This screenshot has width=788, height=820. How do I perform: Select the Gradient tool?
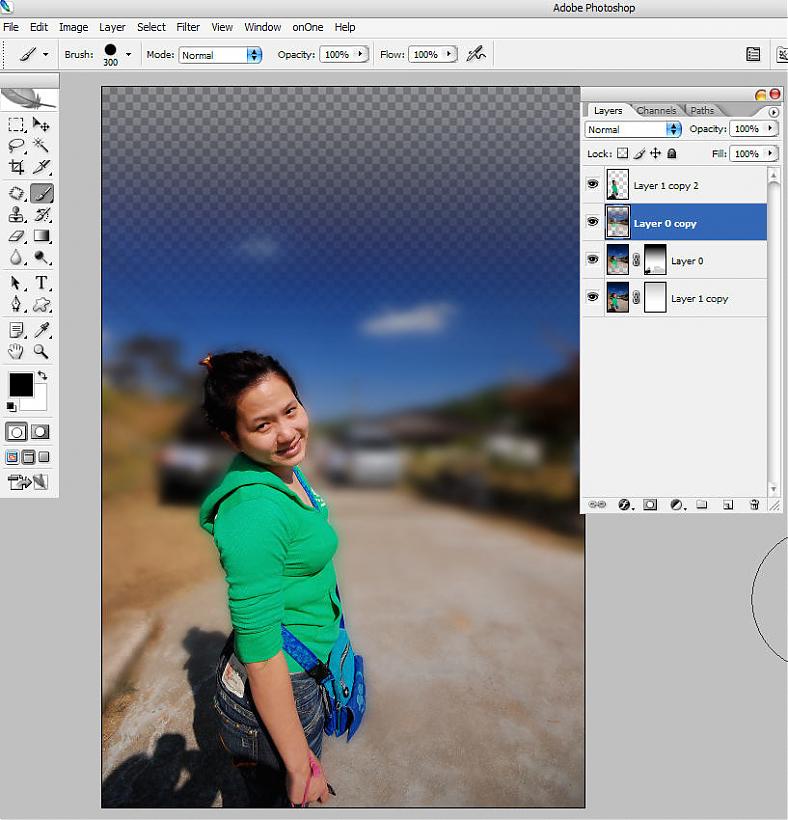[x=41, y=236]
